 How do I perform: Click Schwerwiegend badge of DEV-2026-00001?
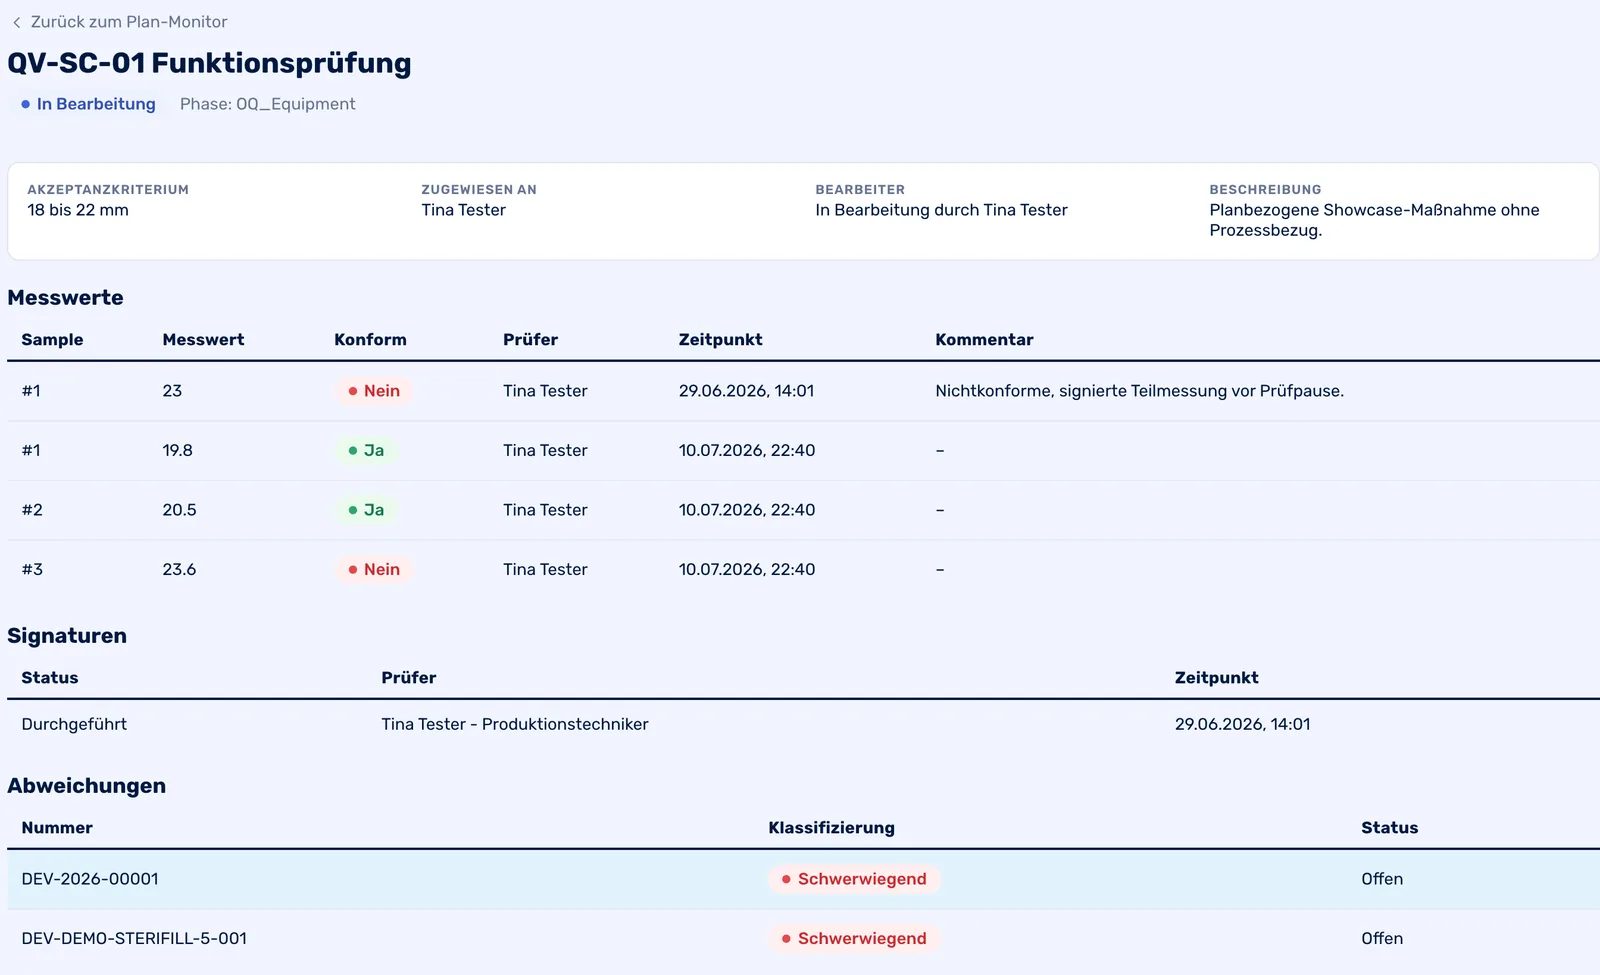coord(854,879)
